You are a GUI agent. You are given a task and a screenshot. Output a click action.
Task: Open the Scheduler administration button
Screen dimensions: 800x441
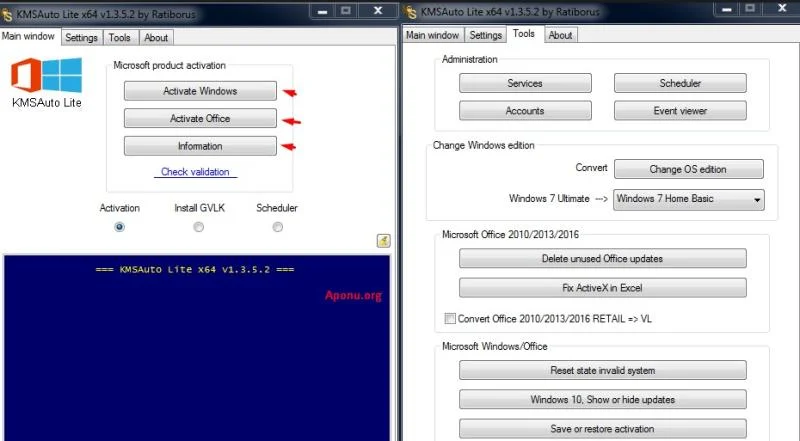(x=680, y=83)
